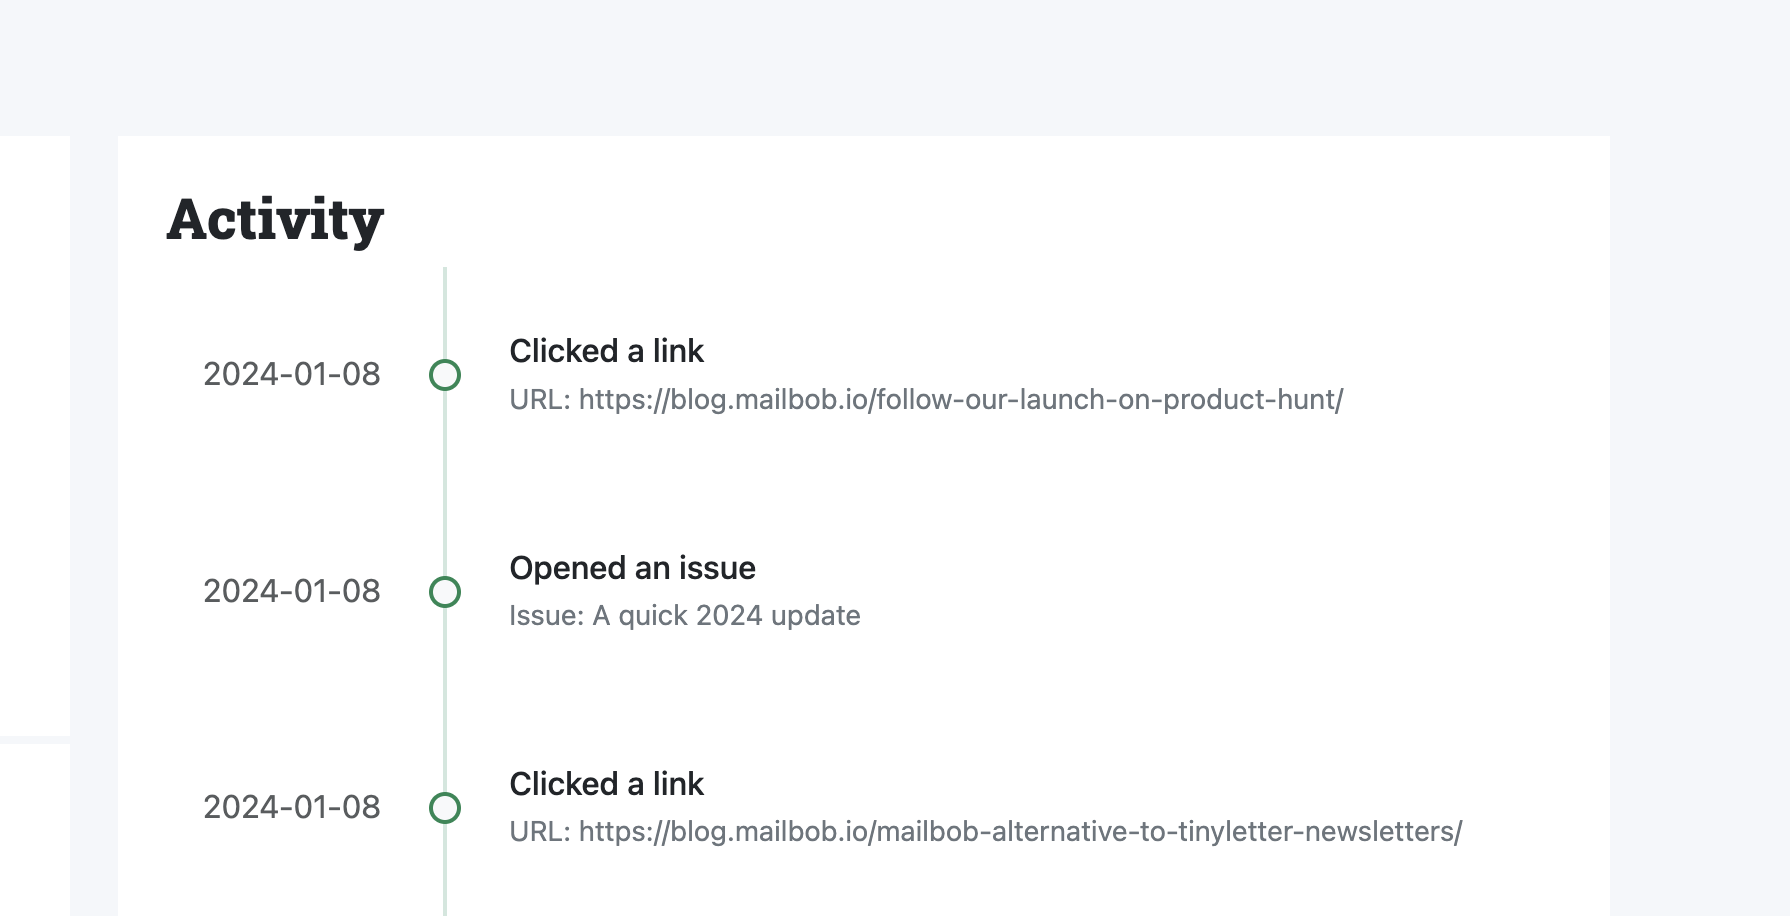Click the 'Issue: A quick 2024 update' text
The width and height of the screenshot is (1790, 916).
pyautogui.click(x=684, y=616)
